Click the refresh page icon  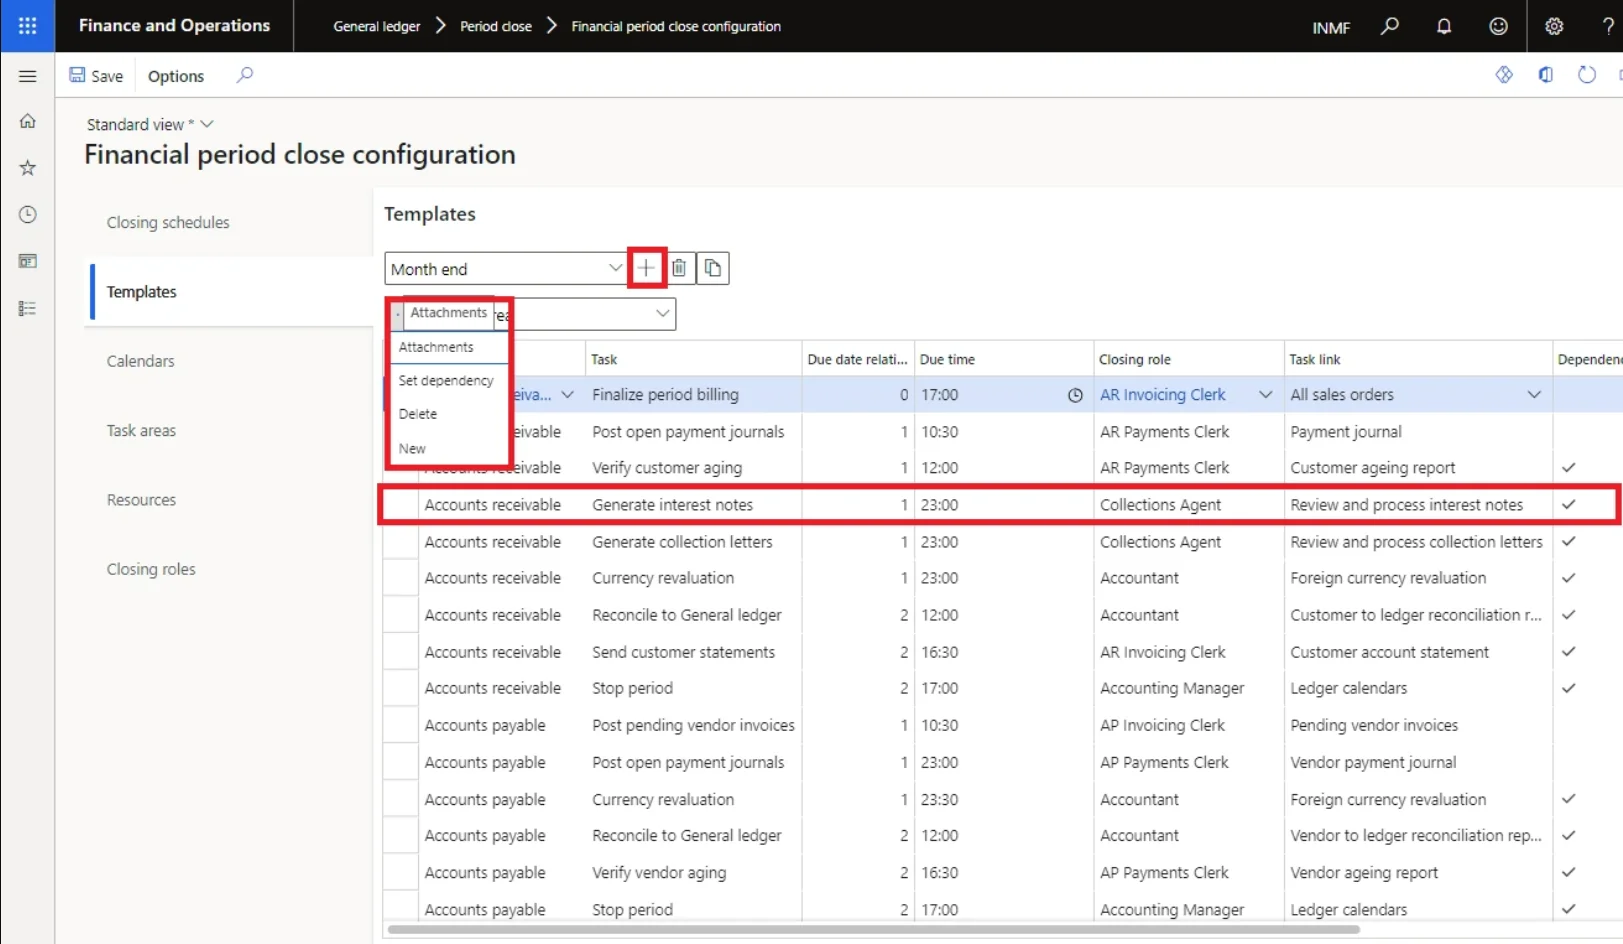[x=1587, y=75]
